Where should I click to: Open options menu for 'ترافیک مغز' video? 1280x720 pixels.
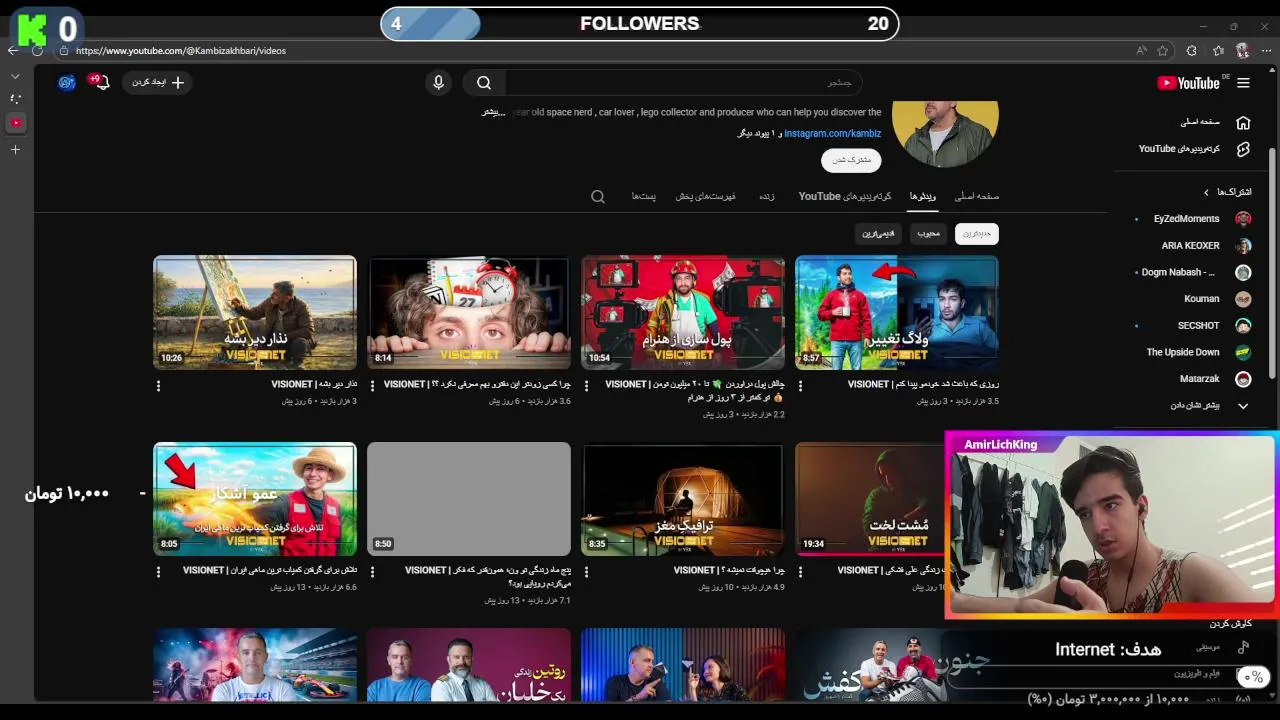coord(586,571)
